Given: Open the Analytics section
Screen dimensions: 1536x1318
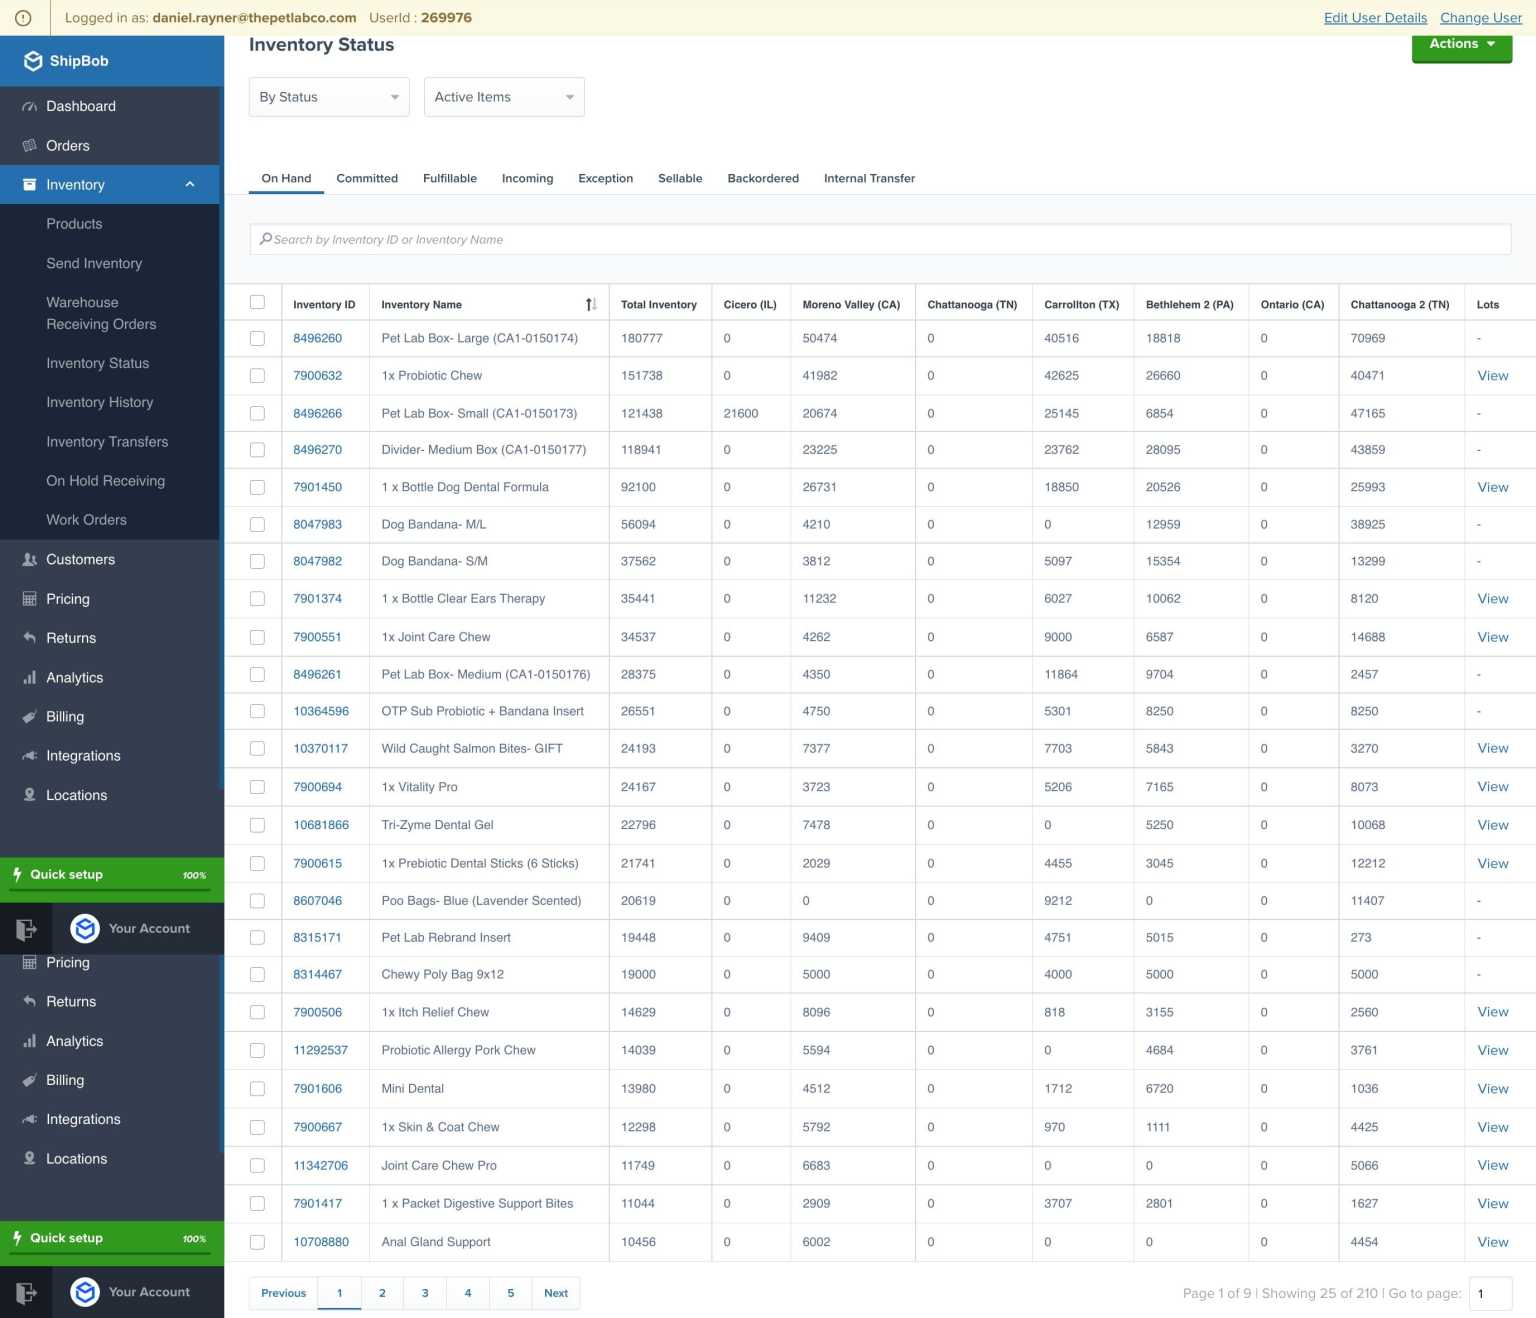Looking at the screenshot, I should (x=75, y=677).
